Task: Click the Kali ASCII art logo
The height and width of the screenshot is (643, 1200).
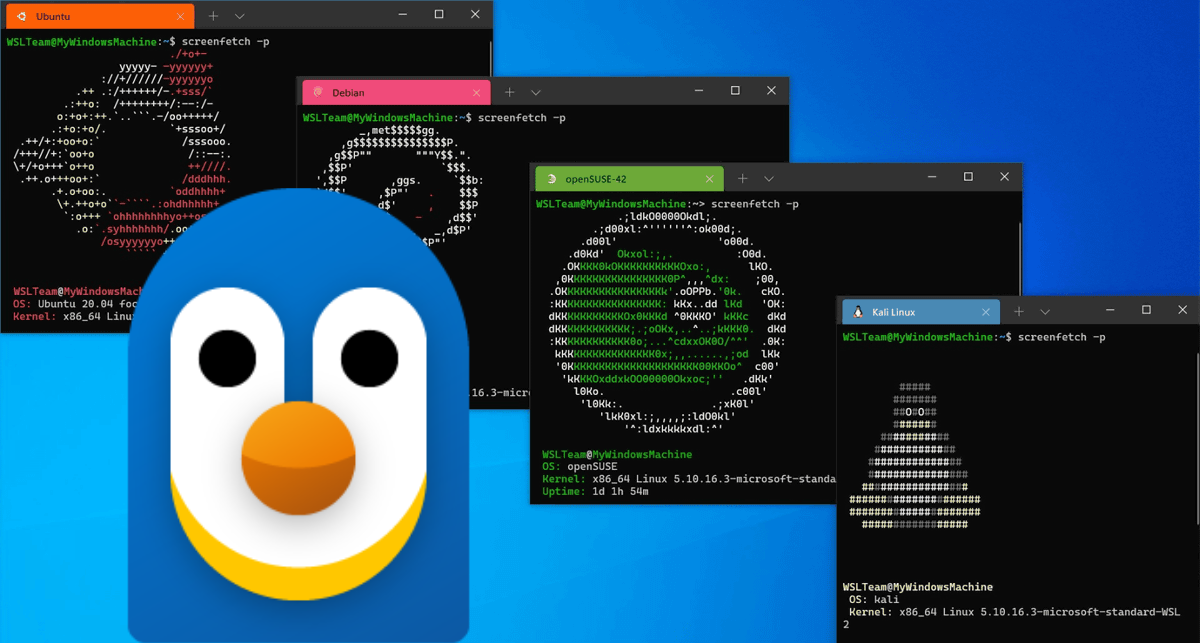Action: [915, 455]
